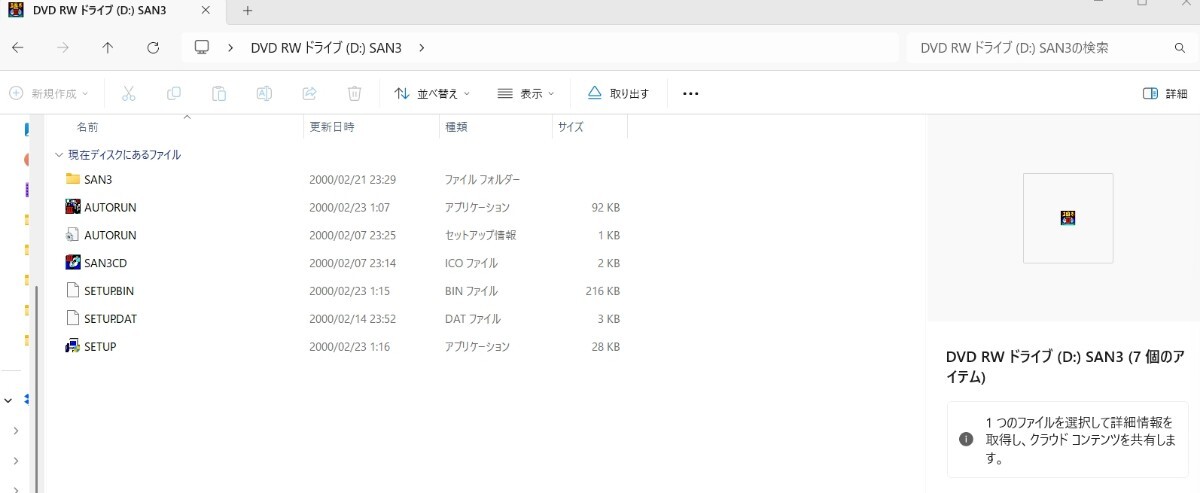The image size is (1200, 493).
Task: Click the date 2000/02/23 1:07
Action: [x=349, y=207]
